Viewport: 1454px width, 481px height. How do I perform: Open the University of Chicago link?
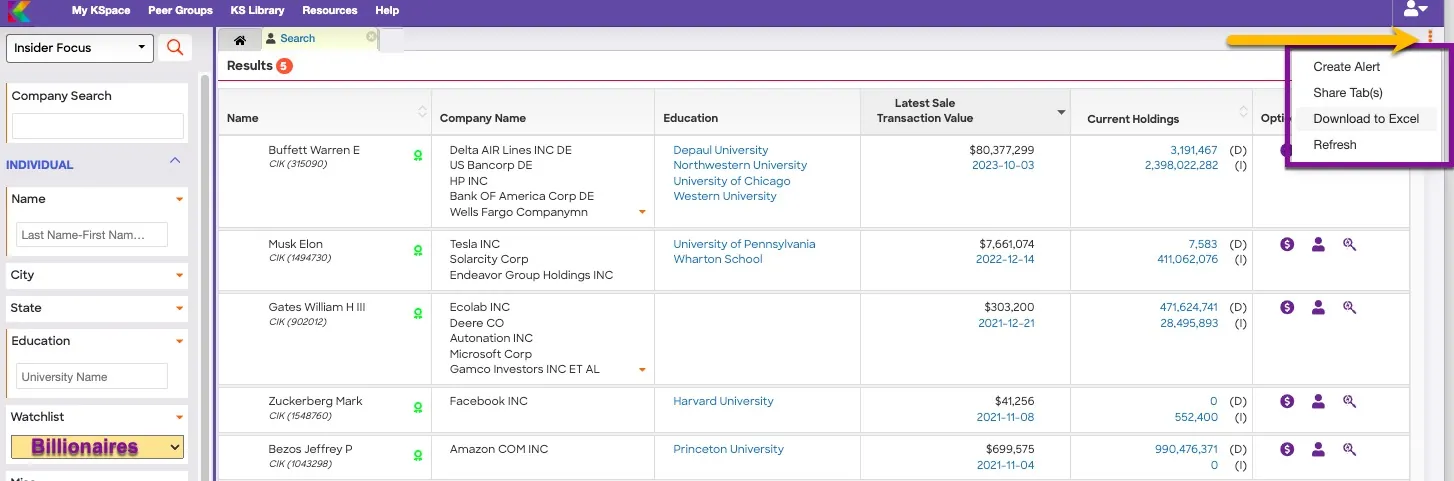(731, 181)
